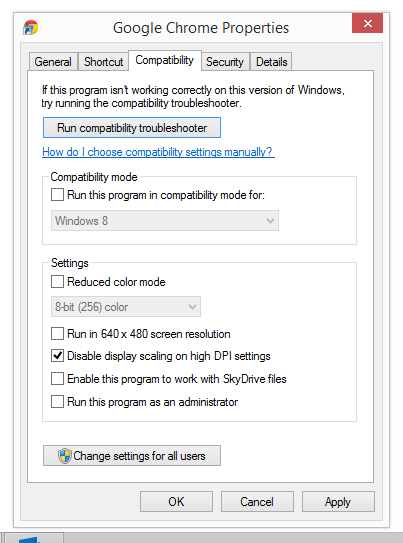View the Details tab
This screenshot has width=403, height=543.
(271, 62)
